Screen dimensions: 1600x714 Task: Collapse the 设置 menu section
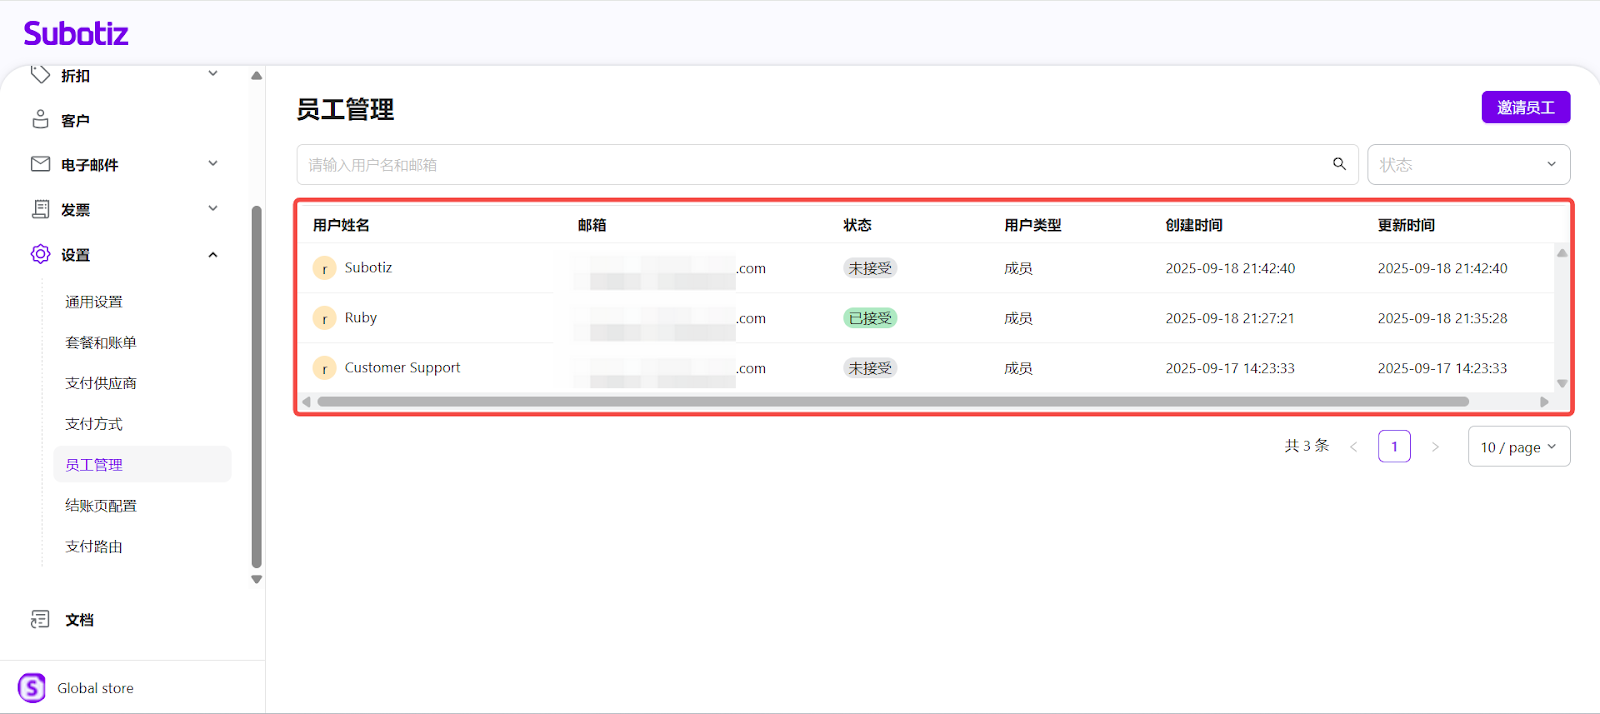[213, 255]
